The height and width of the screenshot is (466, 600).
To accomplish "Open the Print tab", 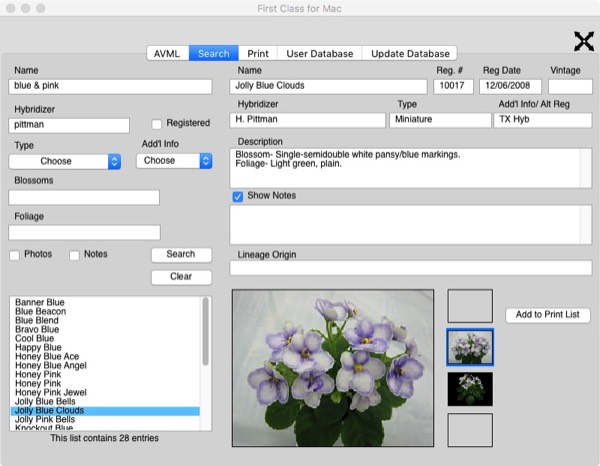I will coord(258,54).
